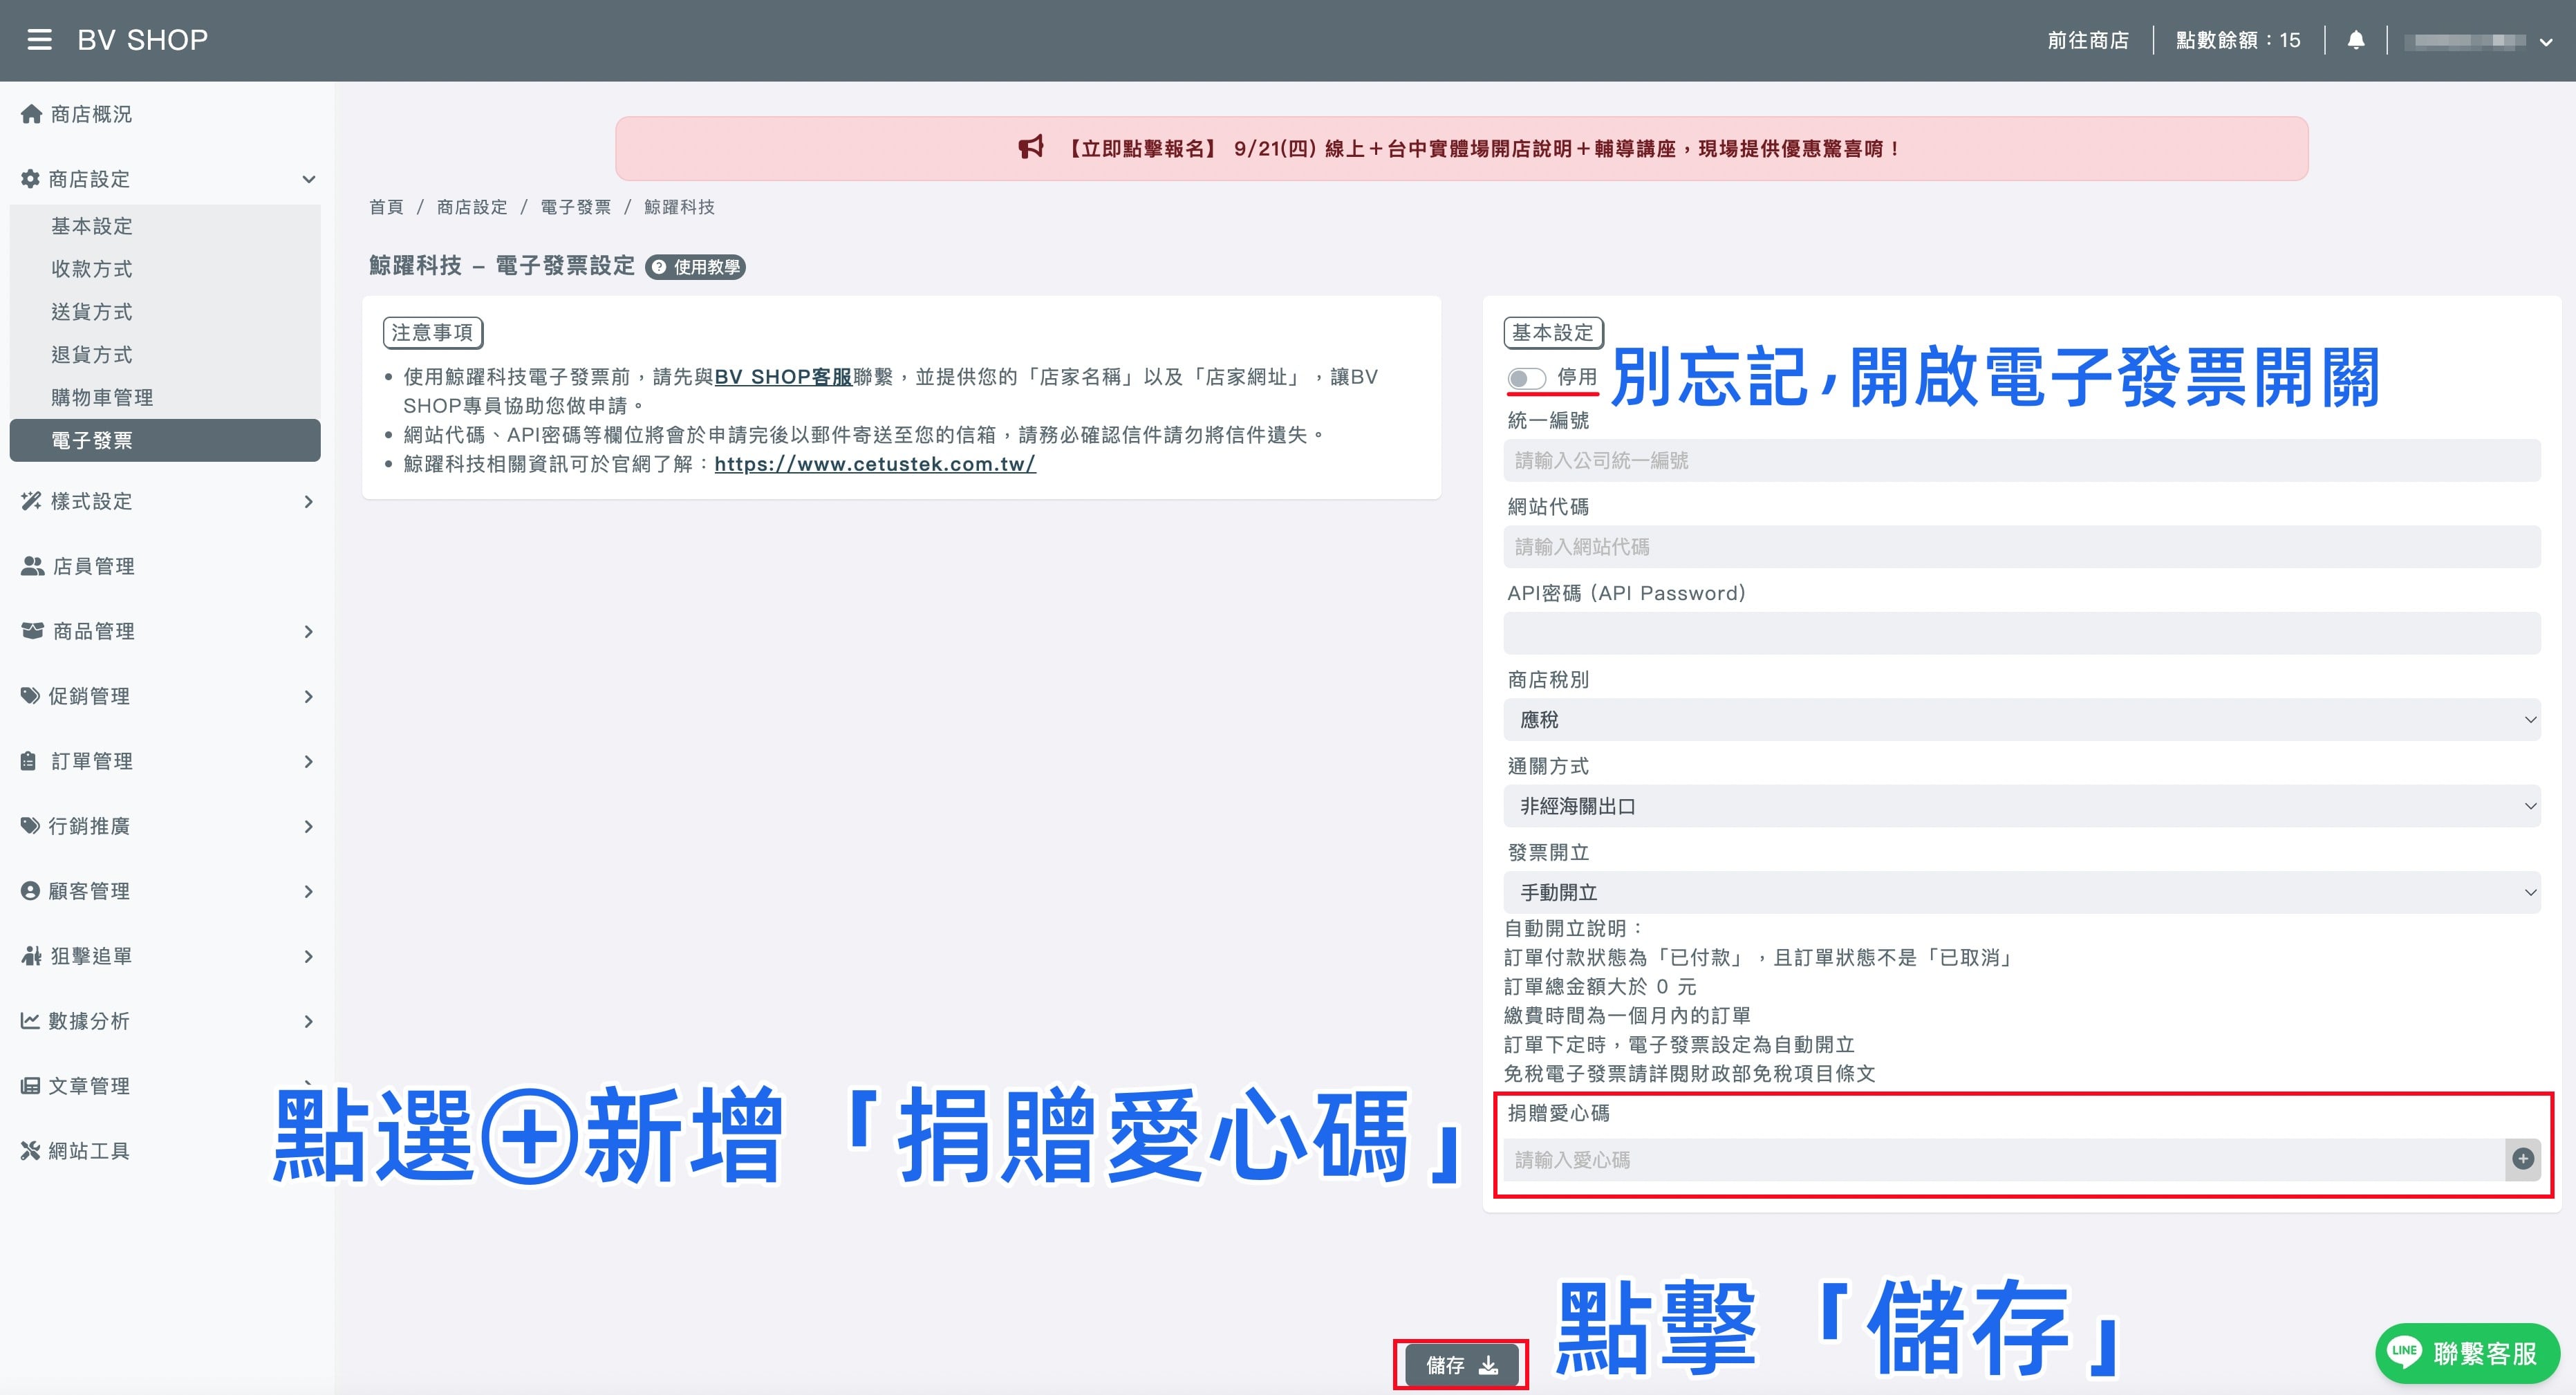Toggle the 停用 e-invoice switch on

tap(1526, 378)
